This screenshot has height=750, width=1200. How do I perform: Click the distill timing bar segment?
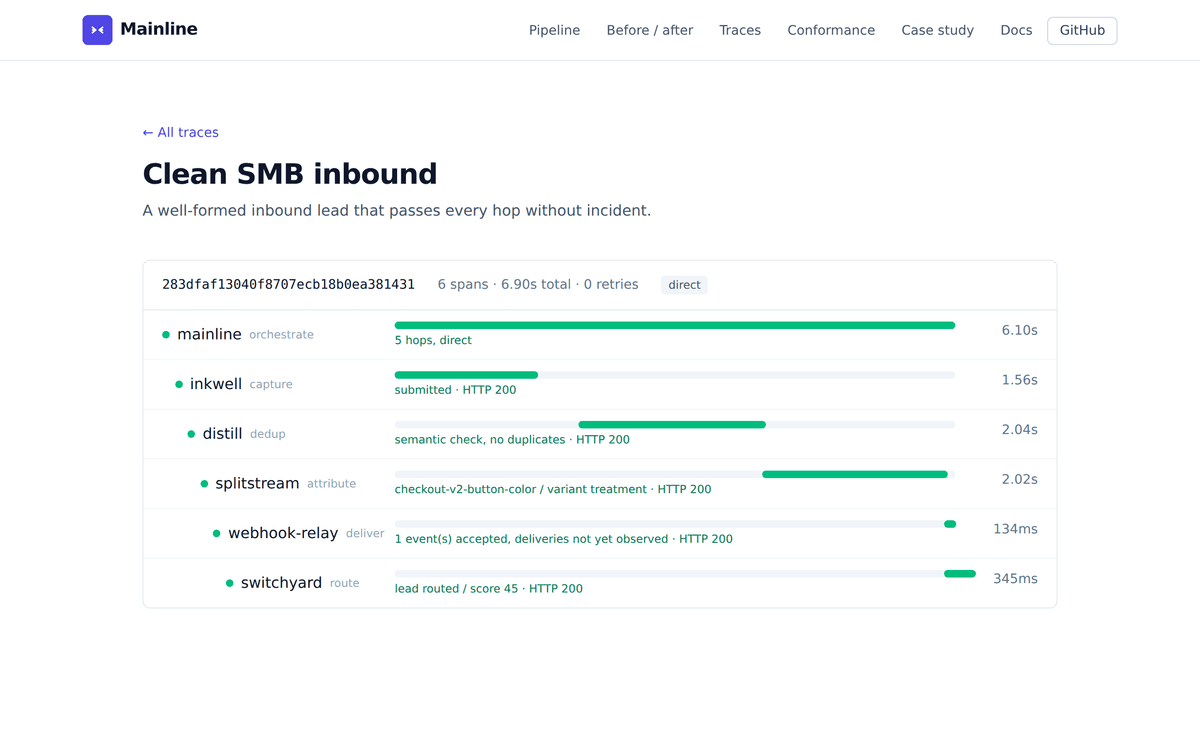pos(672,425)
